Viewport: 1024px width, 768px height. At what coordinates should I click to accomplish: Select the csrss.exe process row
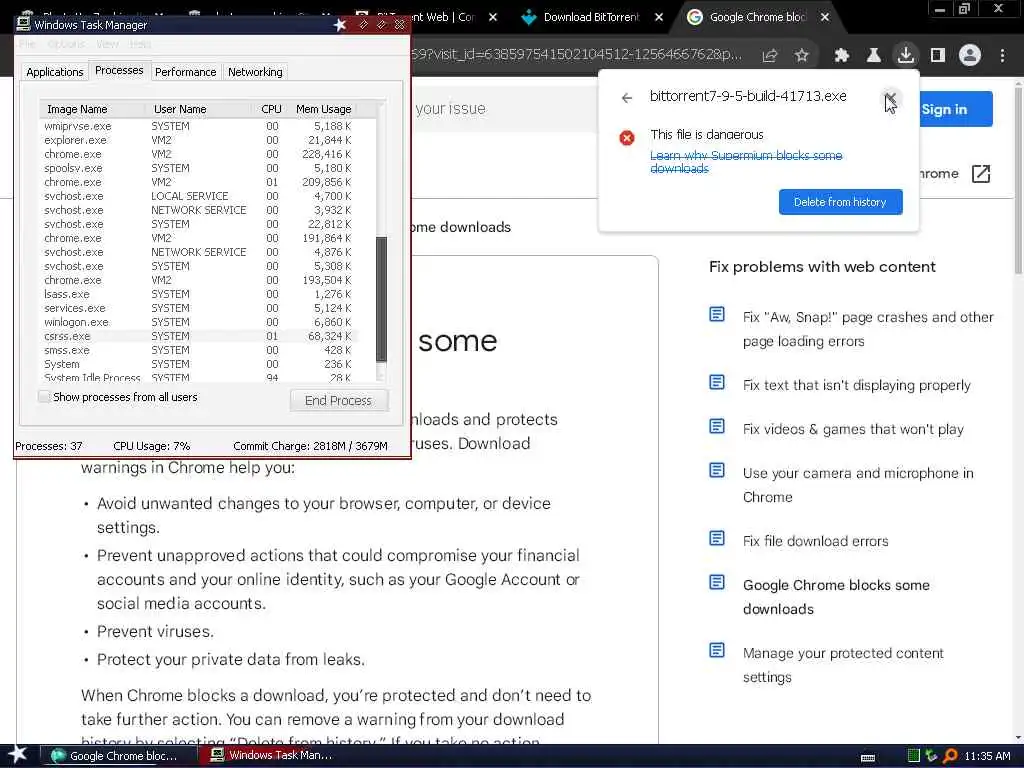coord(198,336)
